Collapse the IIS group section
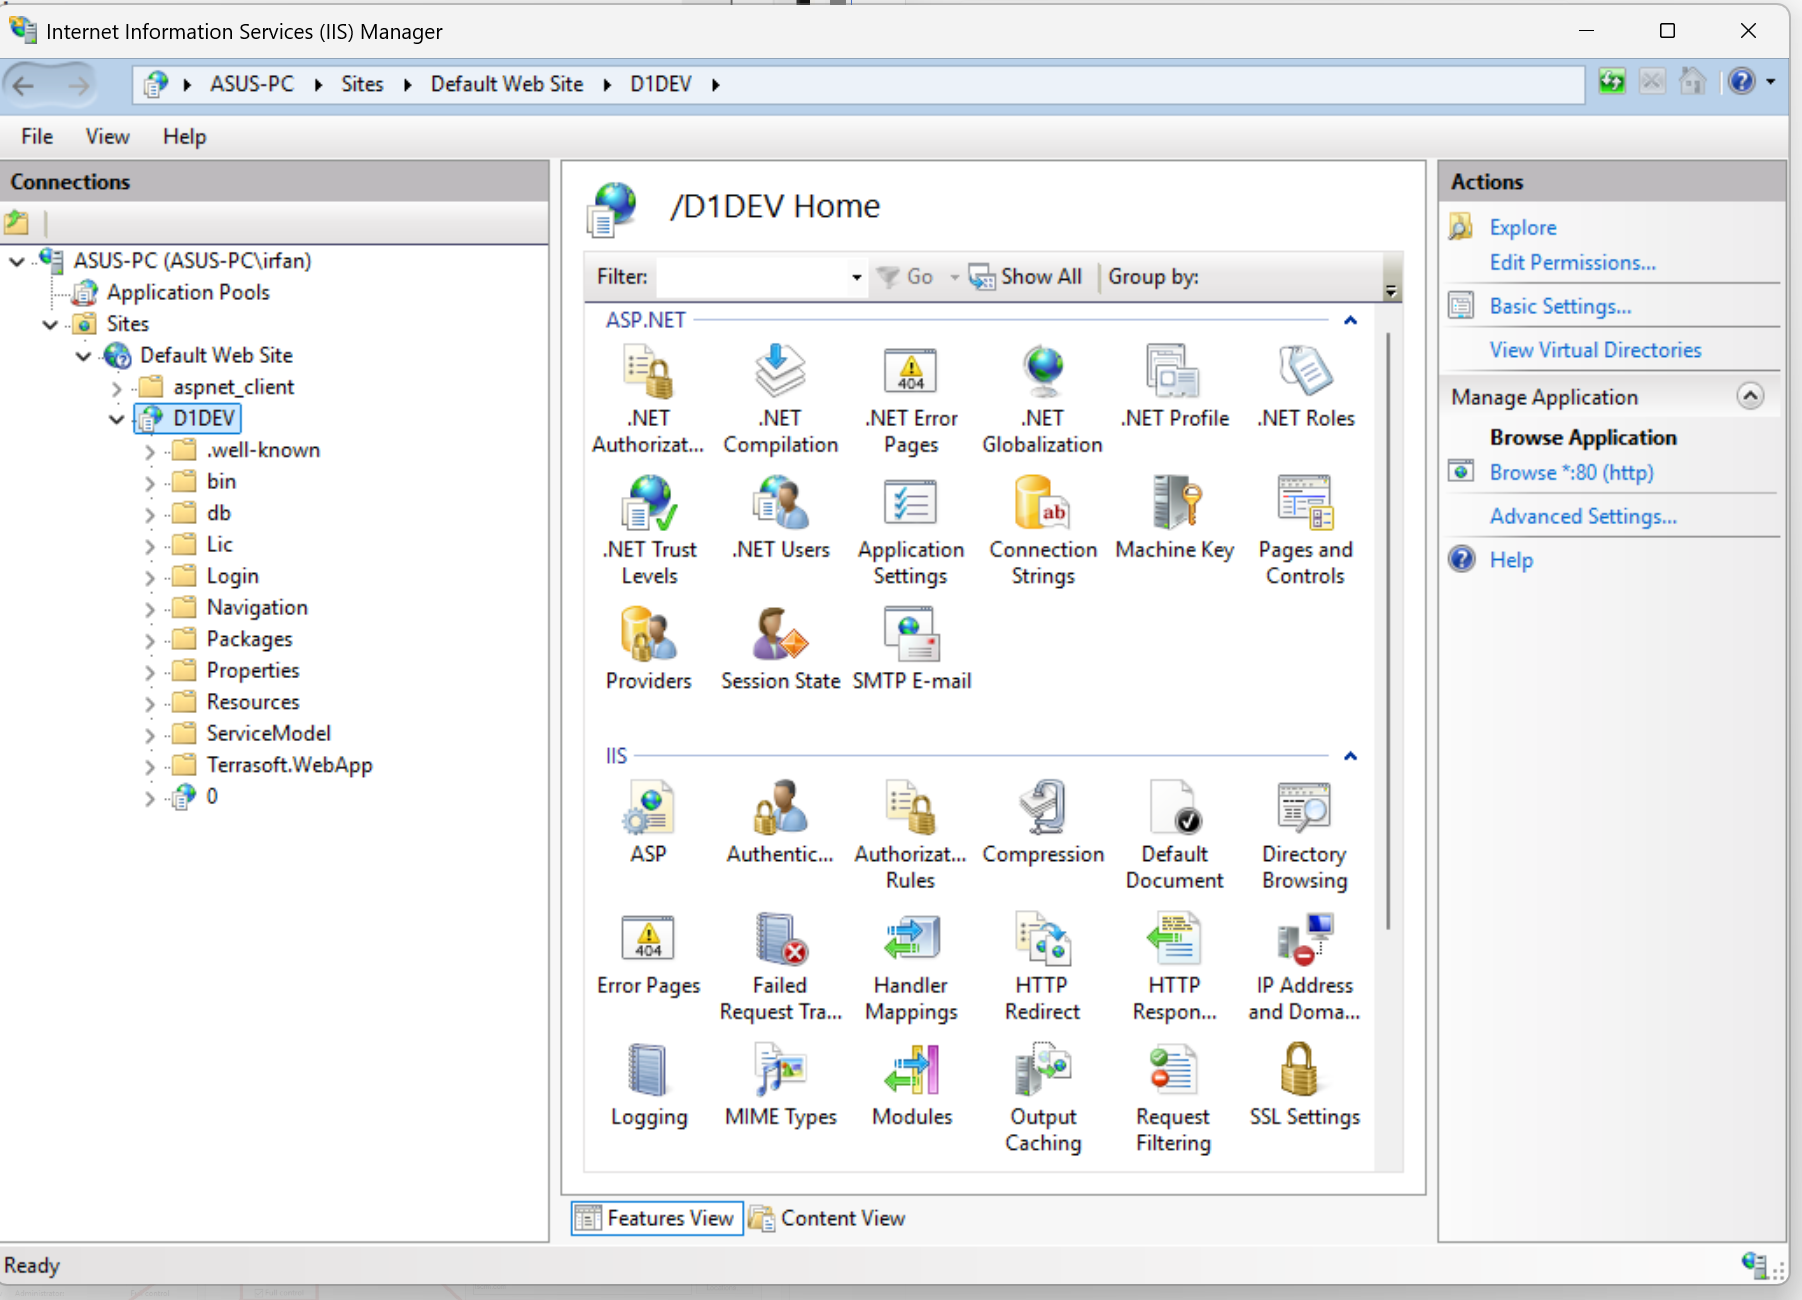 [x=1350, y=756]
